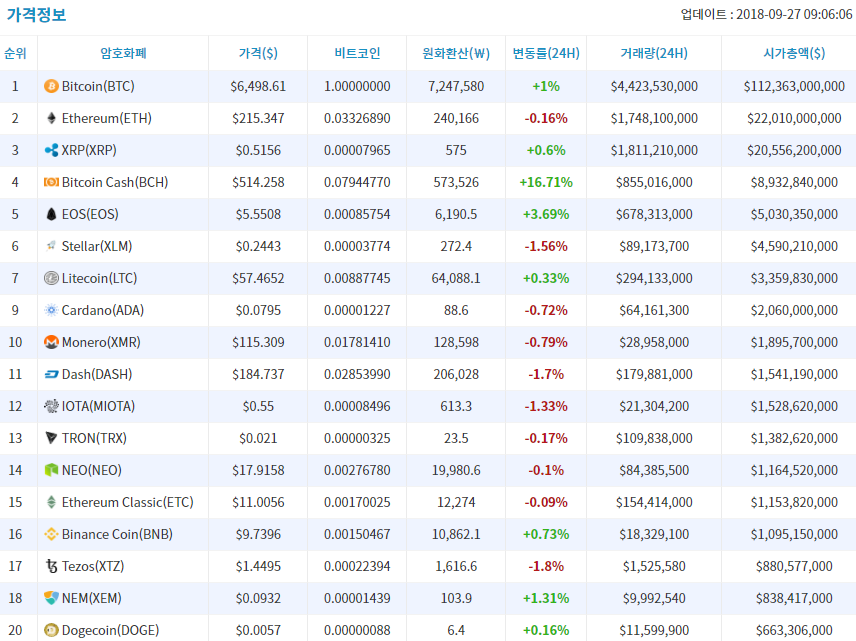856x641 pixels.
Task: Open the Ethereum Classic(ETC) coin name
Action: coord(128,502)
